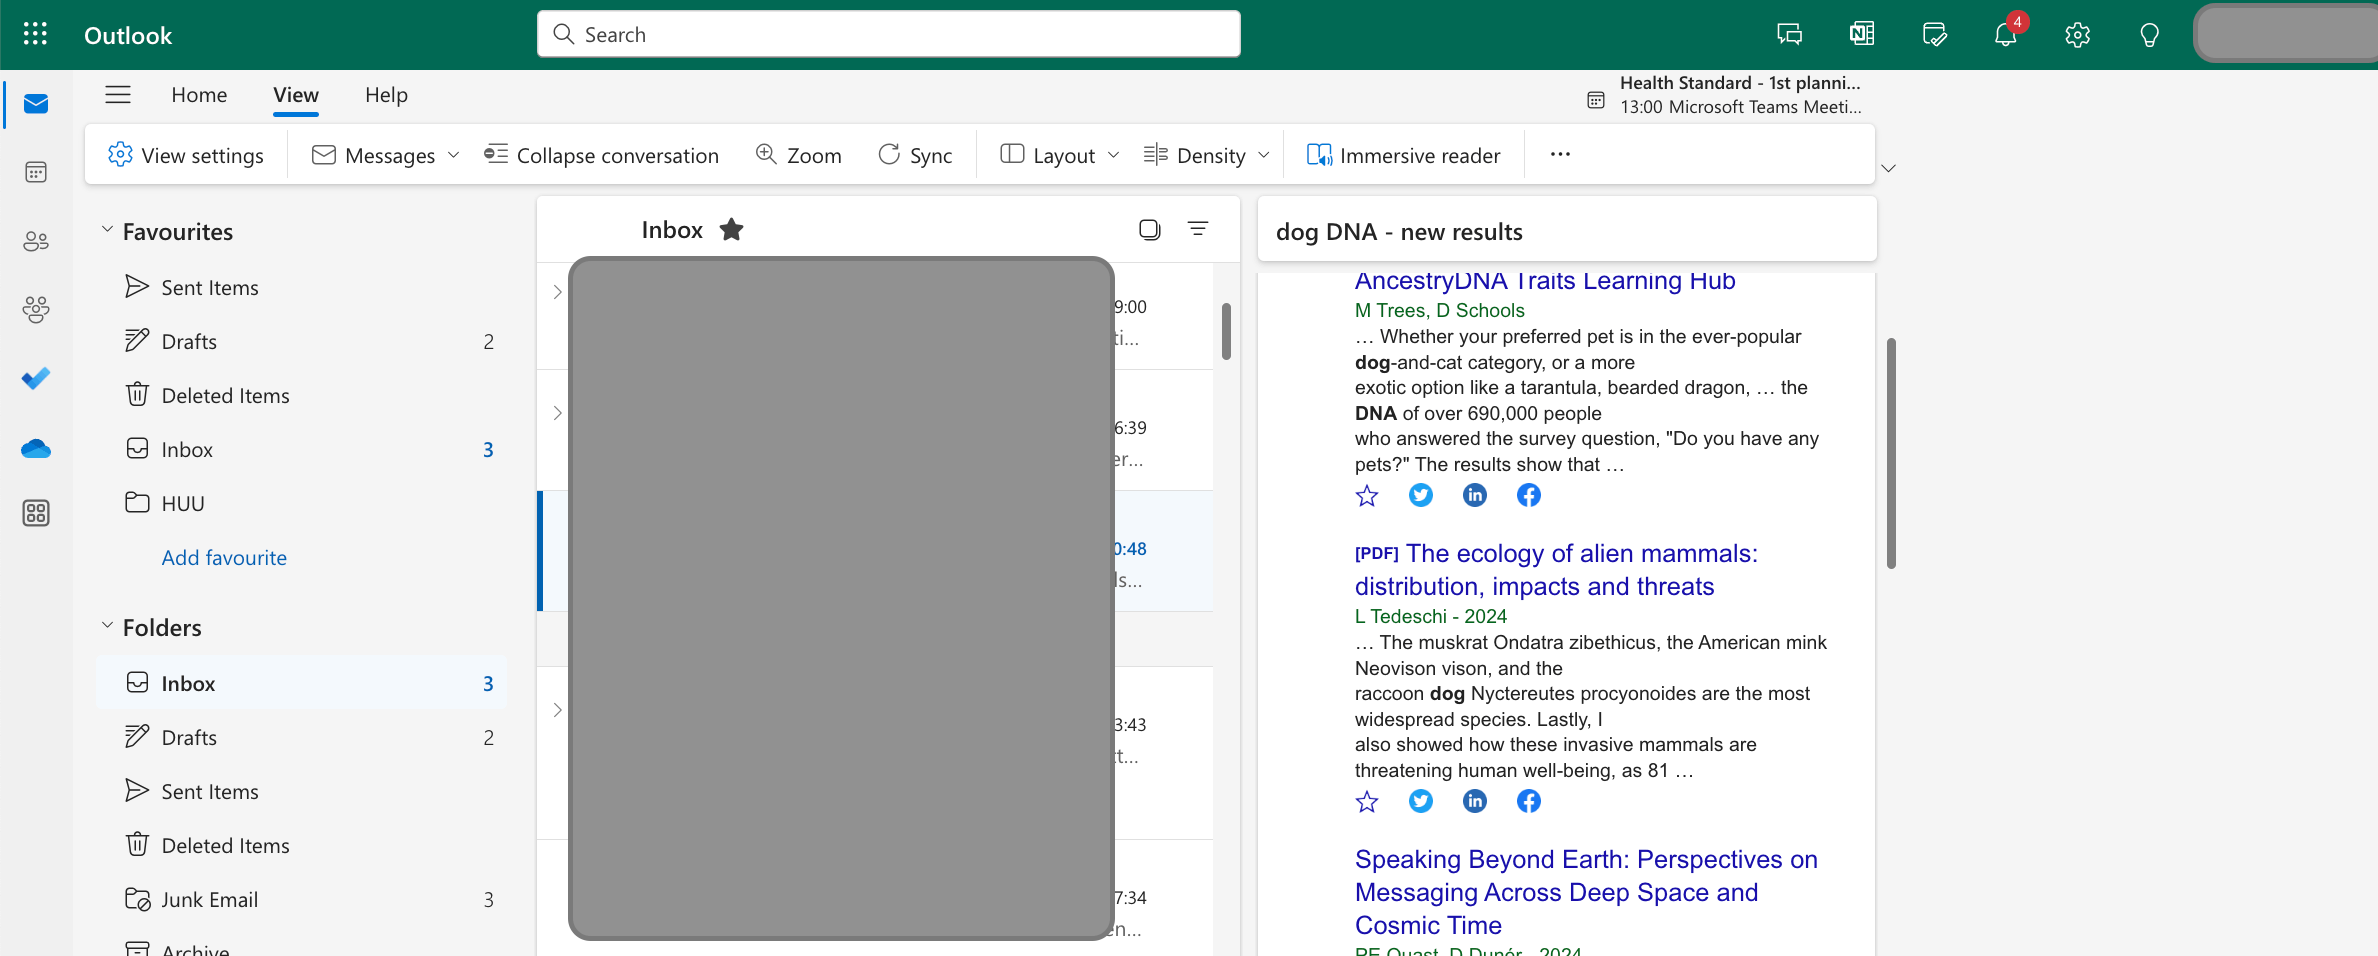This screenshot has height=956, width=2378.
Task: Collapse the Favourites section
Action: pos(107,231)
